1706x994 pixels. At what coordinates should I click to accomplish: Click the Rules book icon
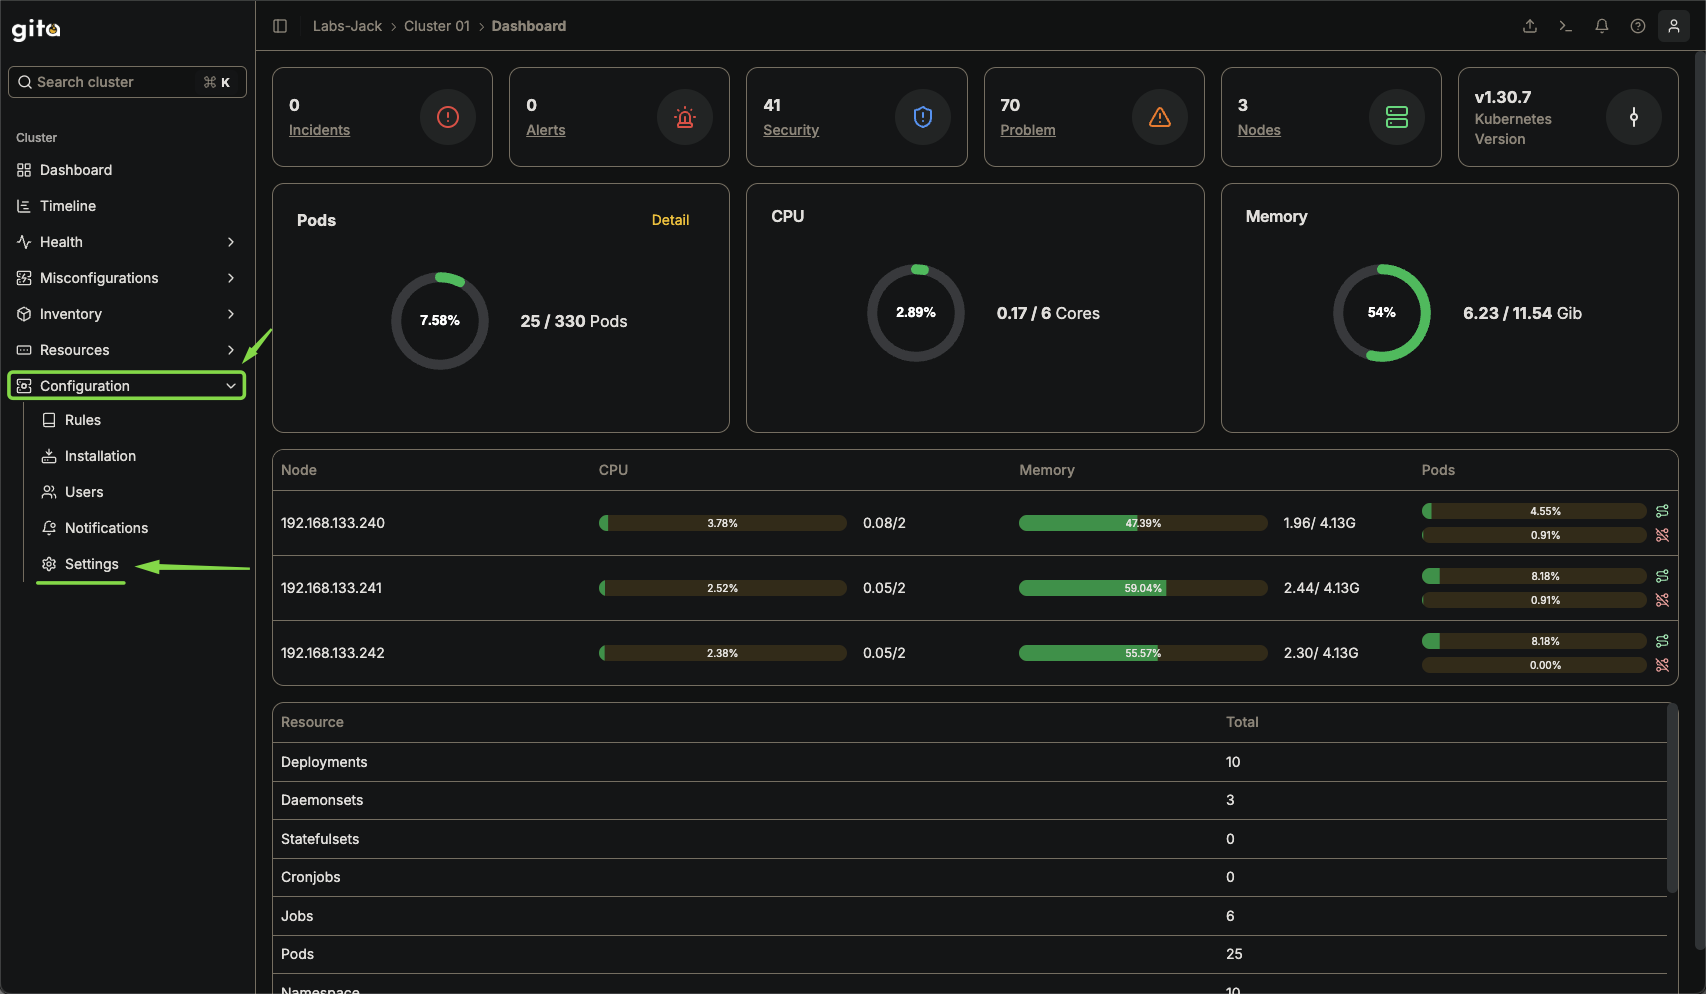pos(49,420)
